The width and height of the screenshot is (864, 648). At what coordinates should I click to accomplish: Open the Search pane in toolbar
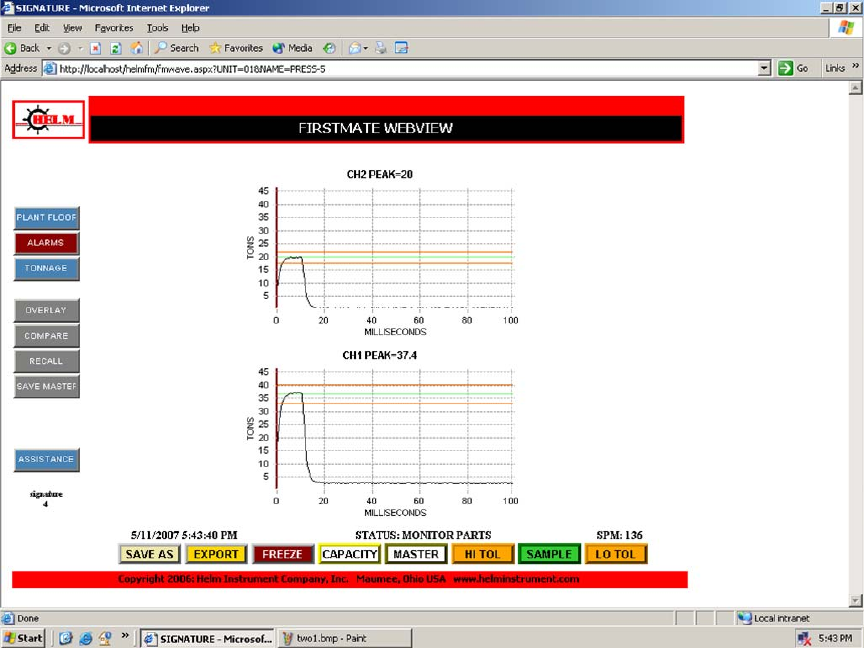176,48
